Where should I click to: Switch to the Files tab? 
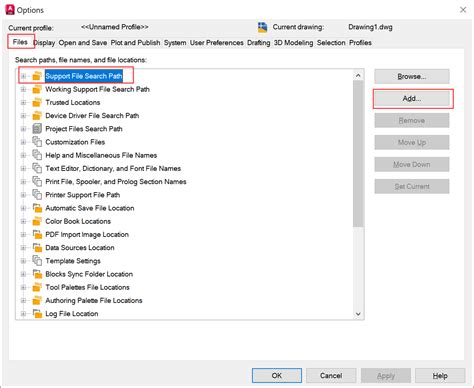pyautogui.click(x=20, y=42)
